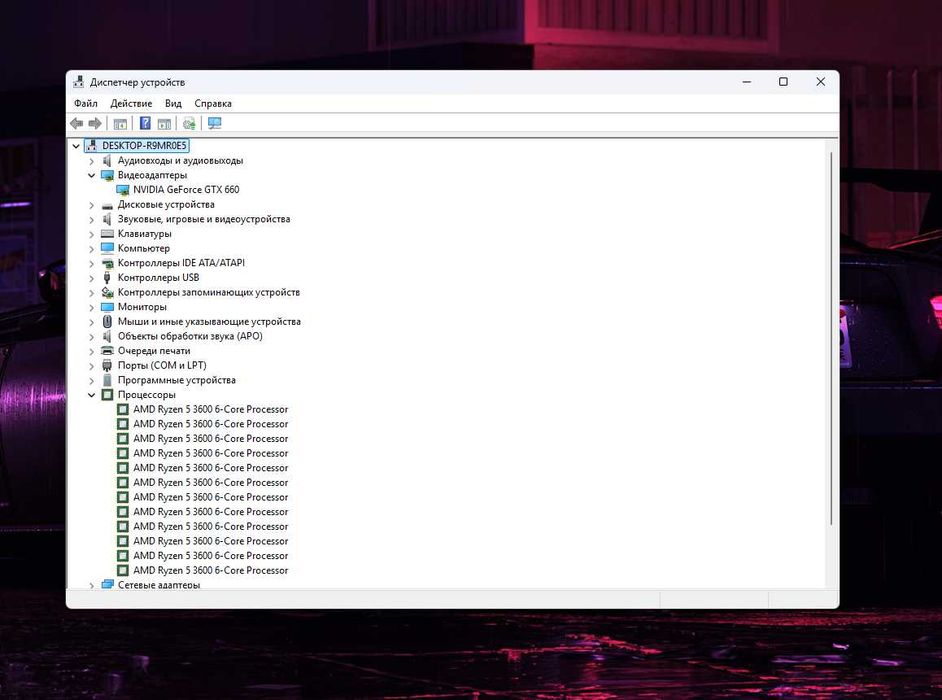Click the port icon beside Порты (COM и LPT)
The image size is (942, 700).
[107, 365]
